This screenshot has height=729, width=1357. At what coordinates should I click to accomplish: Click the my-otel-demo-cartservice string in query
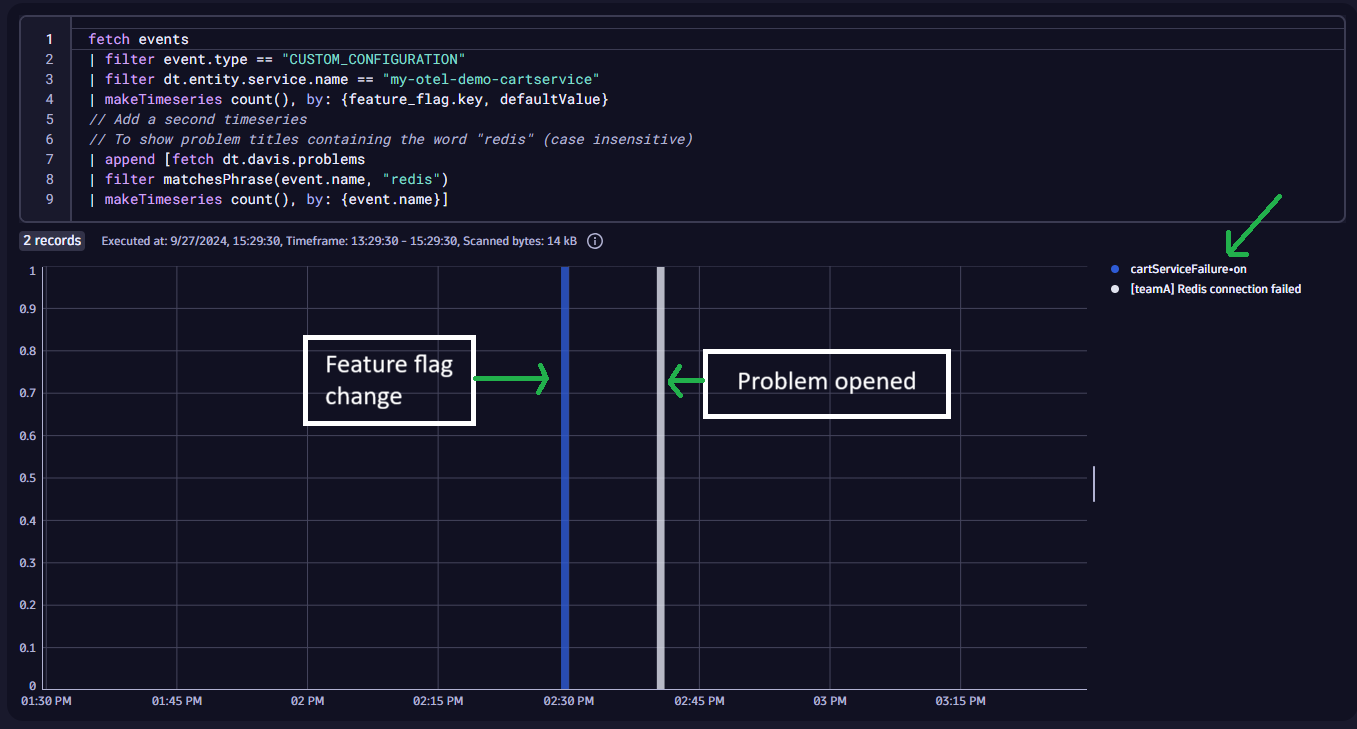490,79
